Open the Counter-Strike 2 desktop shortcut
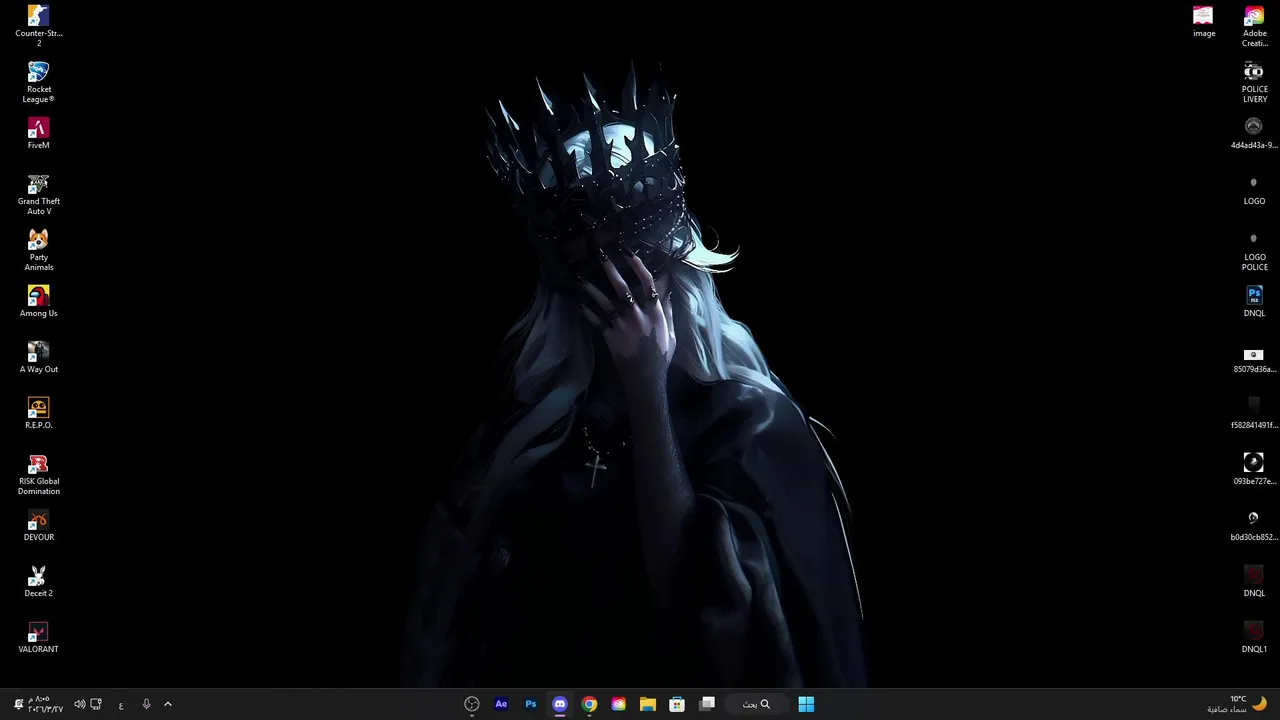1280x720 pixels. tap(38, 26)
